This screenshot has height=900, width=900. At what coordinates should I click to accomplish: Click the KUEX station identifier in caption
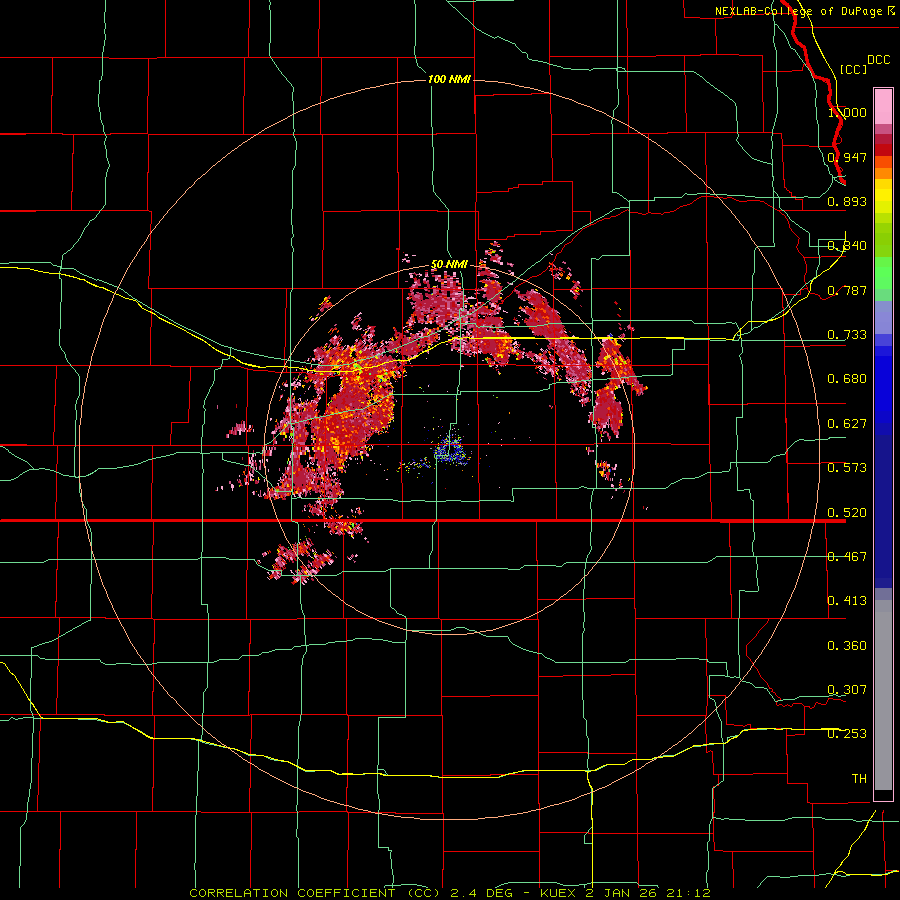pos(559,893)
